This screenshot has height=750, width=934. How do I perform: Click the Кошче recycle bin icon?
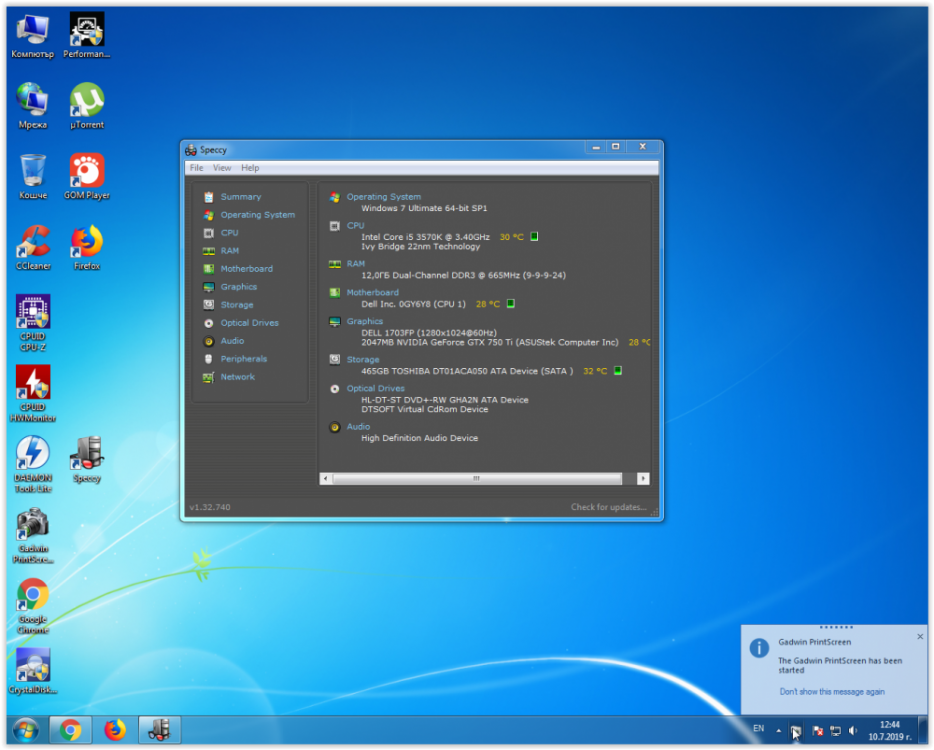tap(33, 177)
